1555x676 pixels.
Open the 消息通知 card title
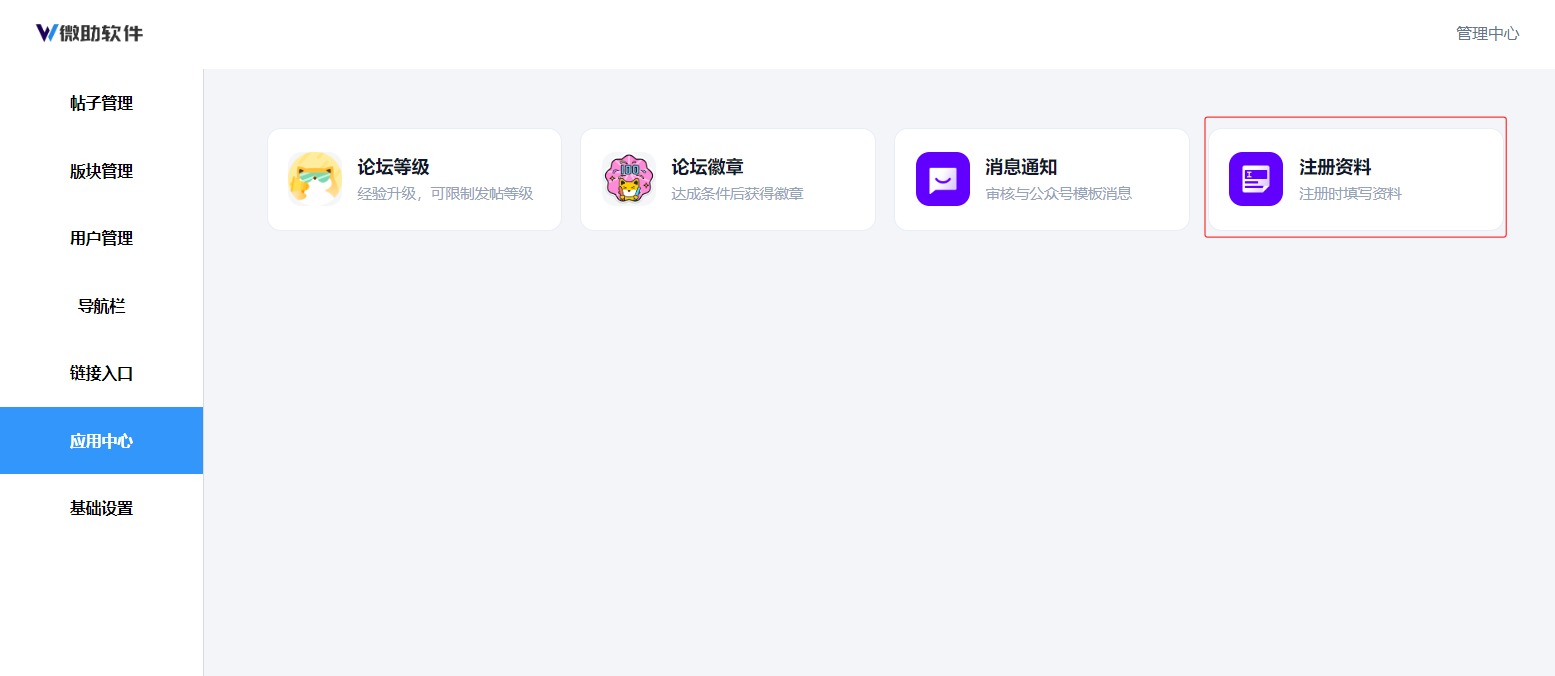click(1021, 167)
